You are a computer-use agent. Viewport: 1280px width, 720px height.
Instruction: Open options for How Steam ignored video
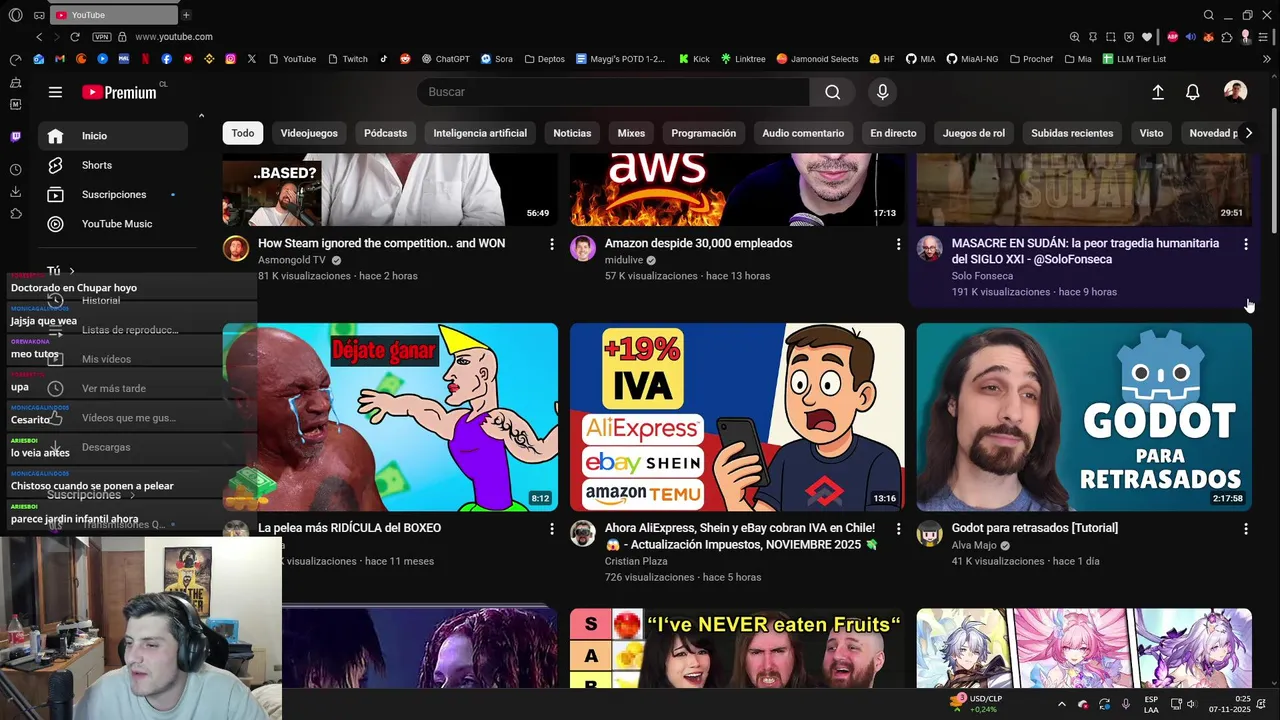[552, 244]
